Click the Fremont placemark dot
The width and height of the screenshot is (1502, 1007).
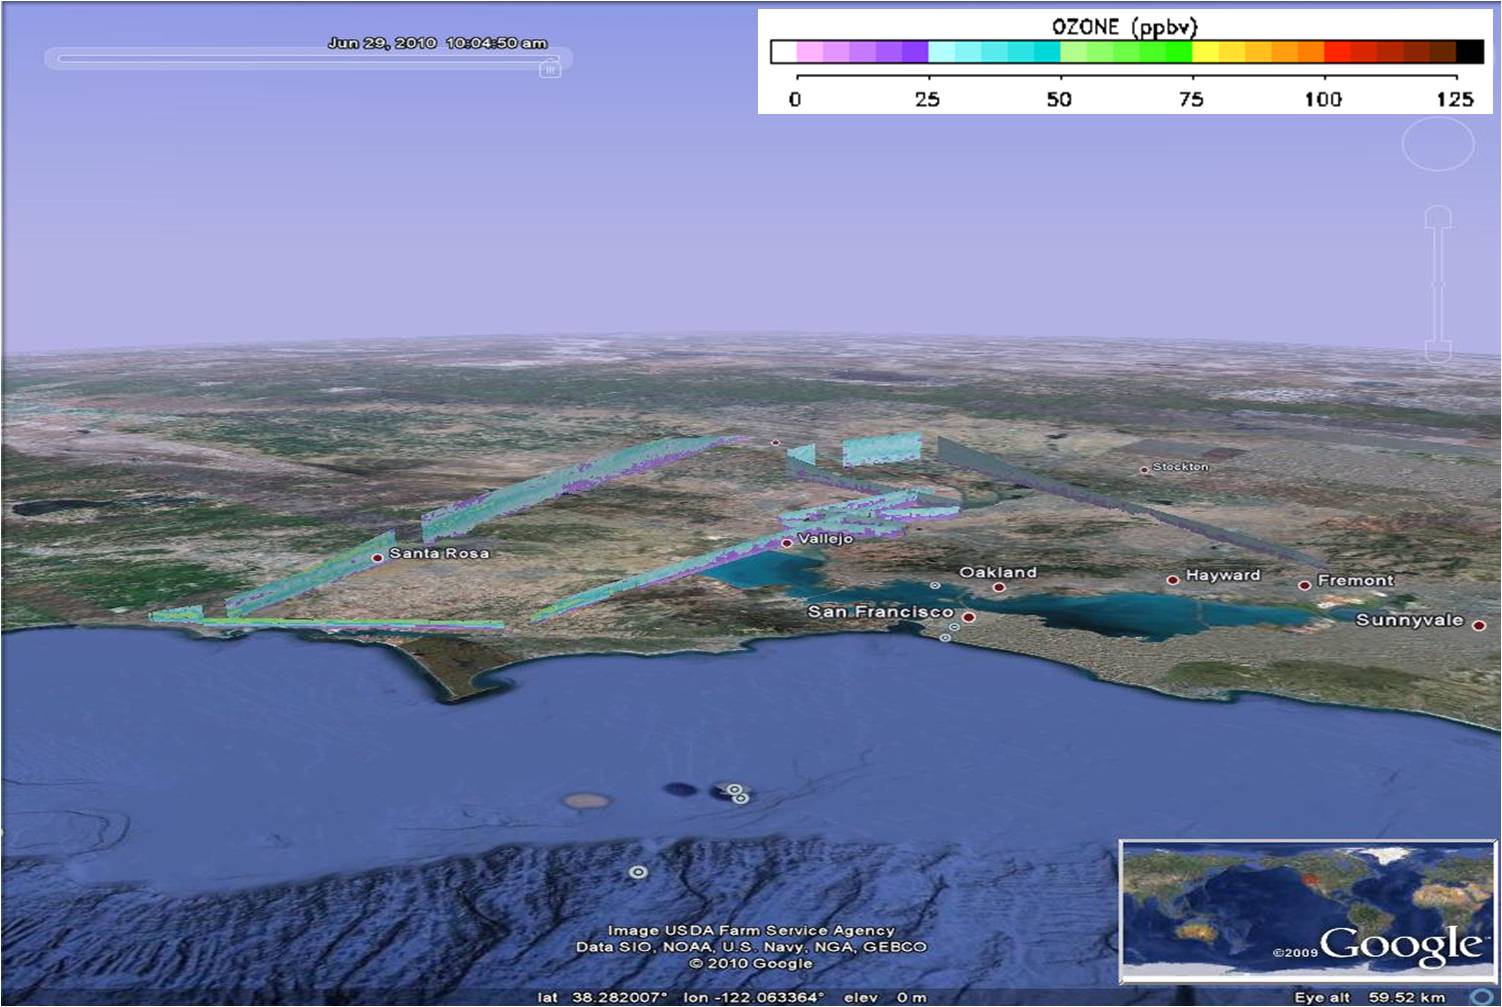[x=1304, y=586]
